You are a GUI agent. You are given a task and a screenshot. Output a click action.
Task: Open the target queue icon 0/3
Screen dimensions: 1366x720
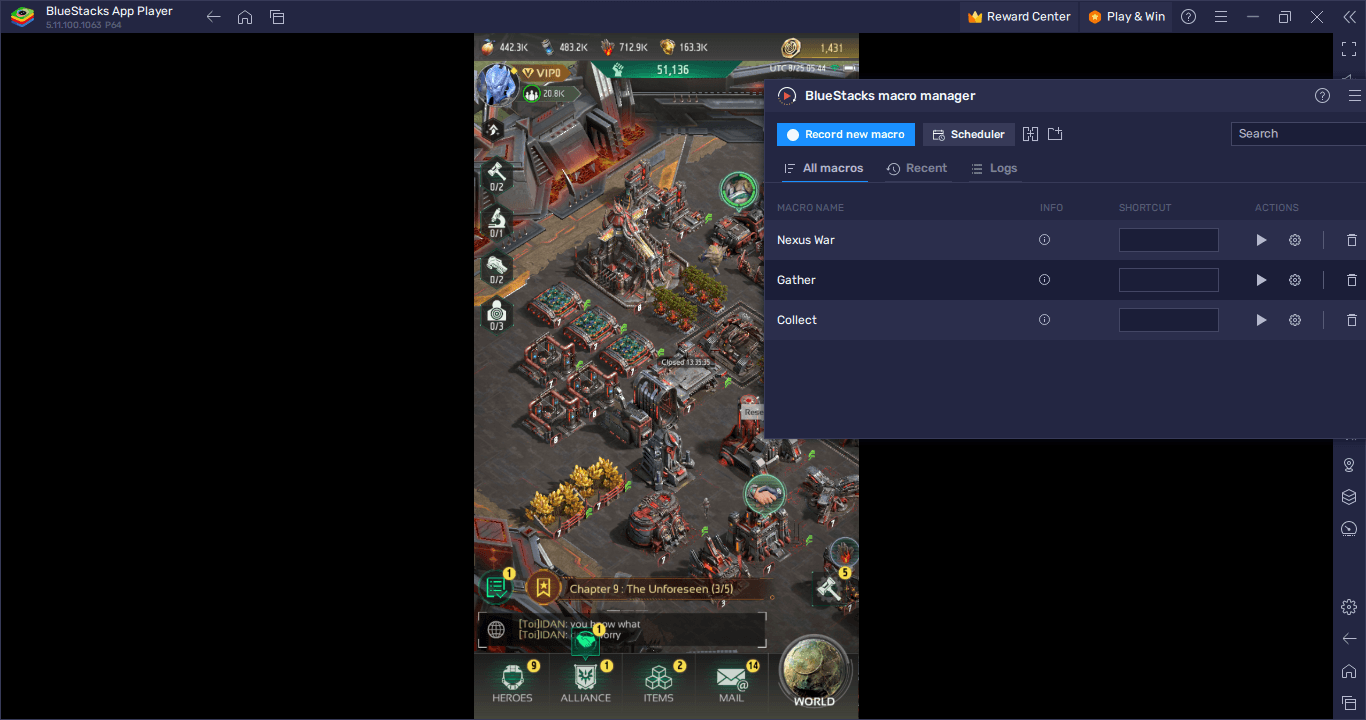[496, 315]
